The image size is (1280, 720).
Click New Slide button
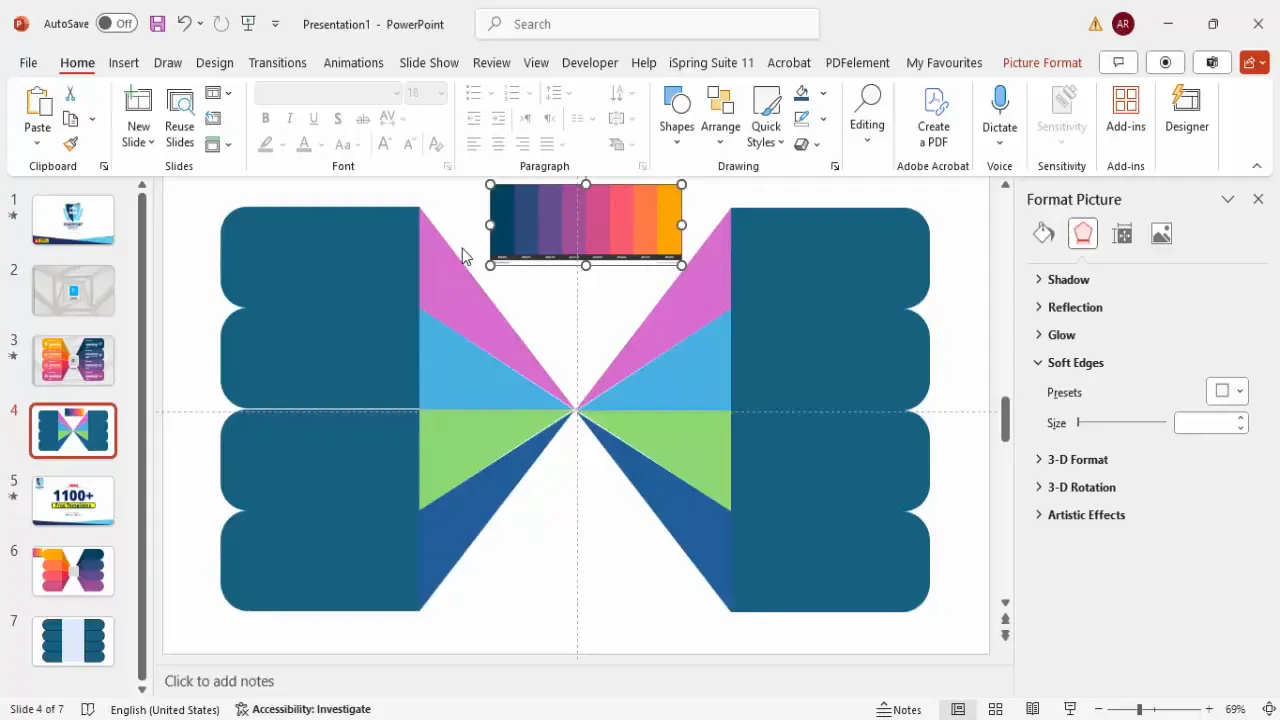(138, 118)
